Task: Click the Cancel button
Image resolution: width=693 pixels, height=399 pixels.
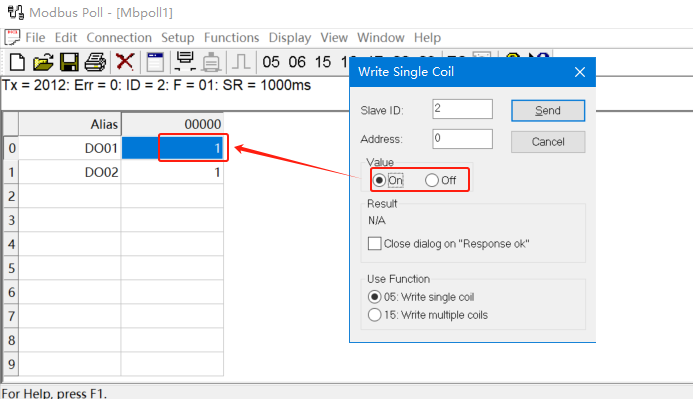Action: 548,142
